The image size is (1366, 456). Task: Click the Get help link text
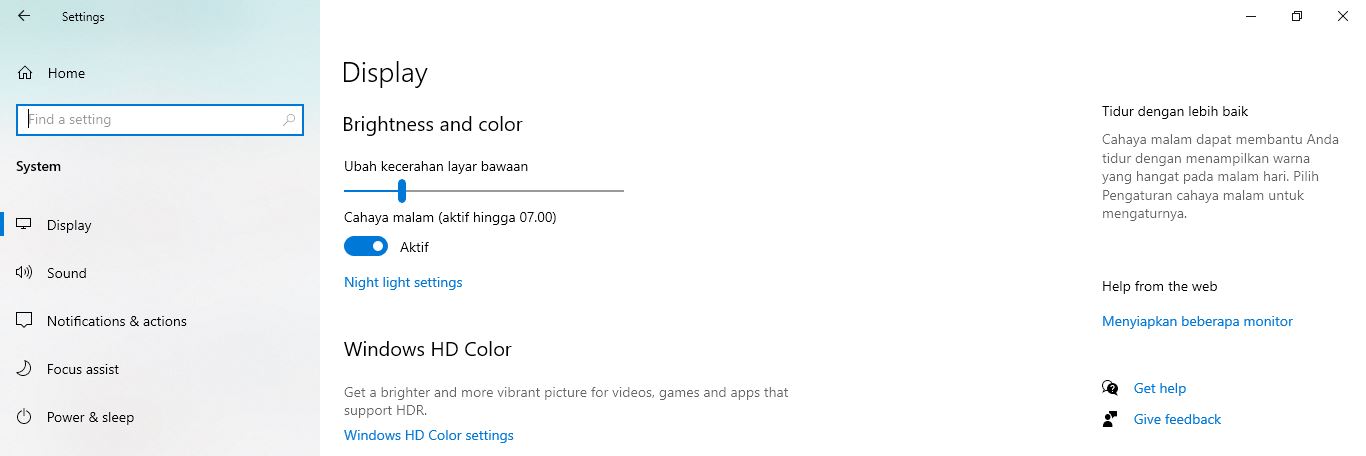click(1159, 388)
